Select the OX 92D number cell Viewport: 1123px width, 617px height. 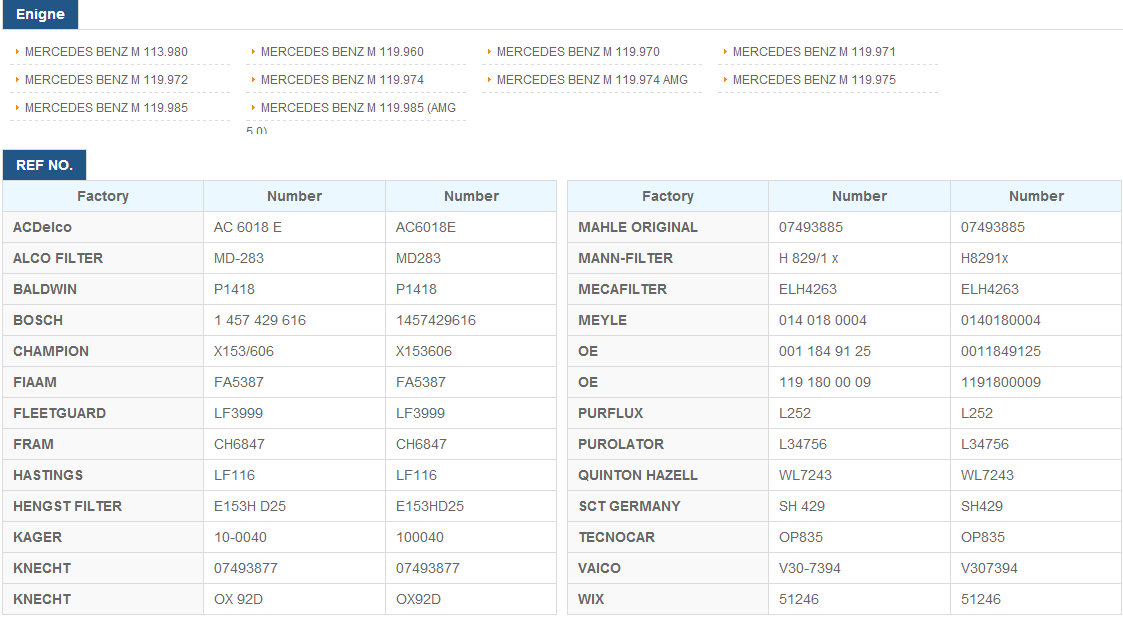(294, 599)
